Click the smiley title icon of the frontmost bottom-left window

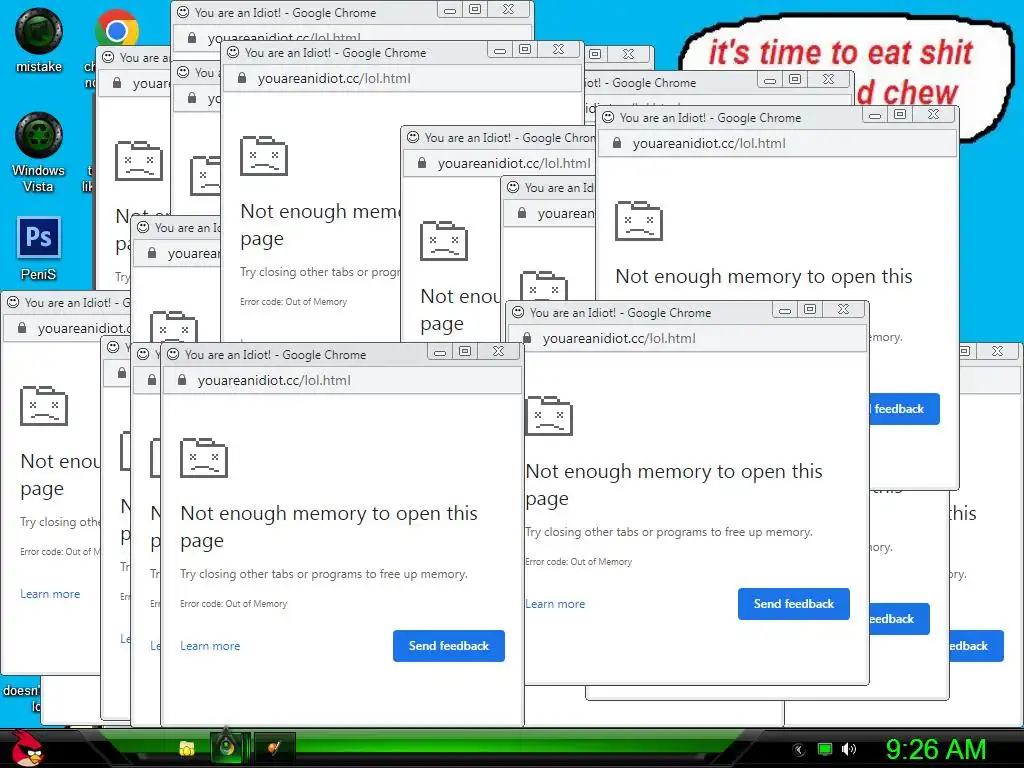pyautogui.click(x=173, y=354)
